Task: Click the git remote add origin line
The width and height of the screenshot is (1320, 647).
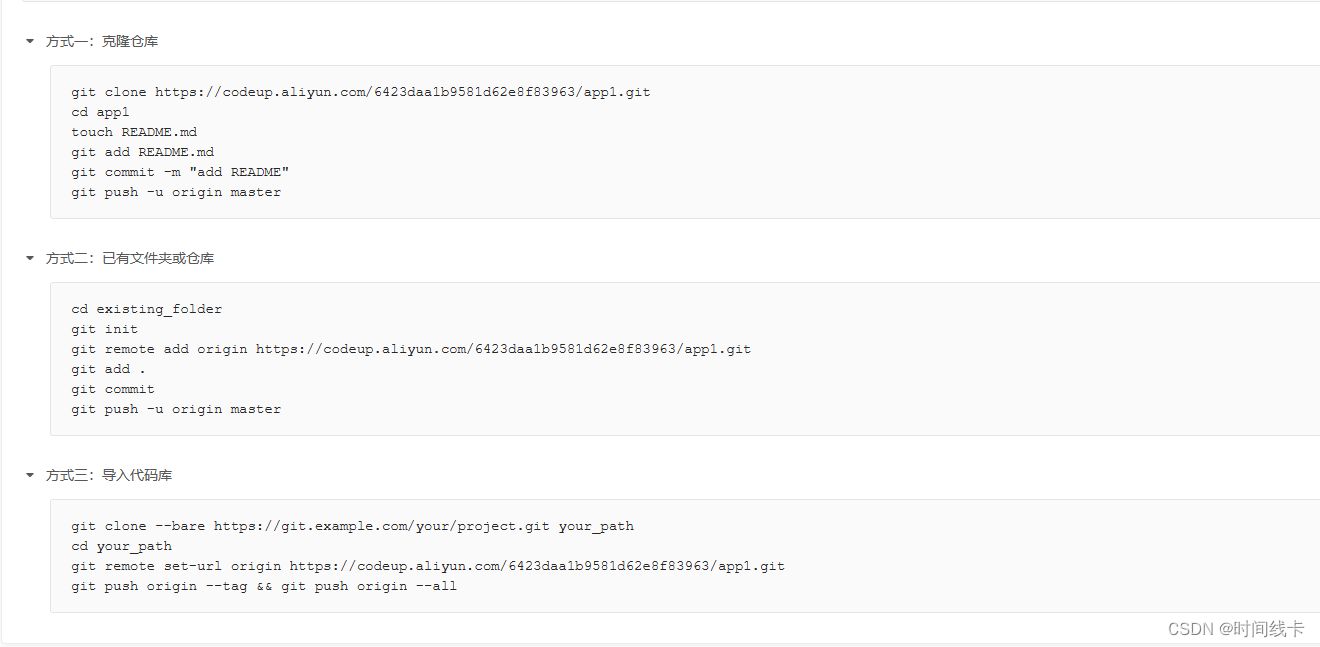Action: pyautogui.click(x=410, y=348)
